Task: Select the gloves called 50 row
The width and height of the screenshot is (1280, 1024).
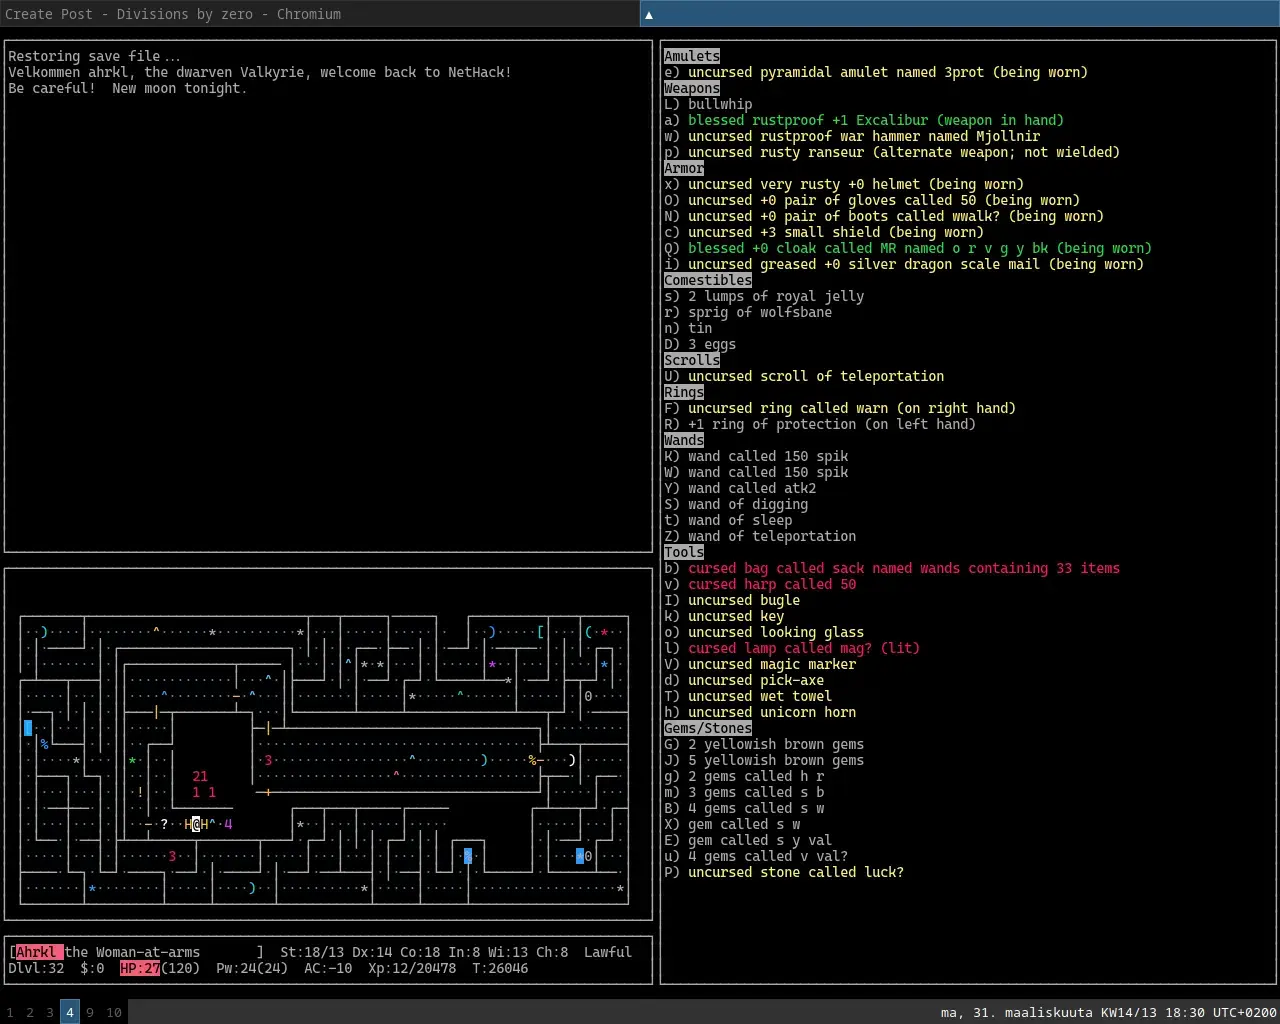Action: coord(872,200)
